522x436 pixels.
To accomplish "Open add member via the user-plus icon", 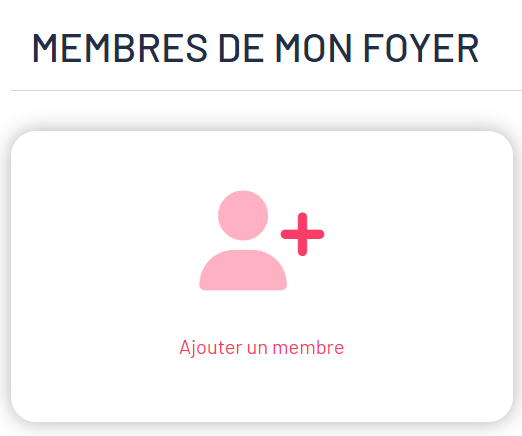I will [x=262, y=240].
